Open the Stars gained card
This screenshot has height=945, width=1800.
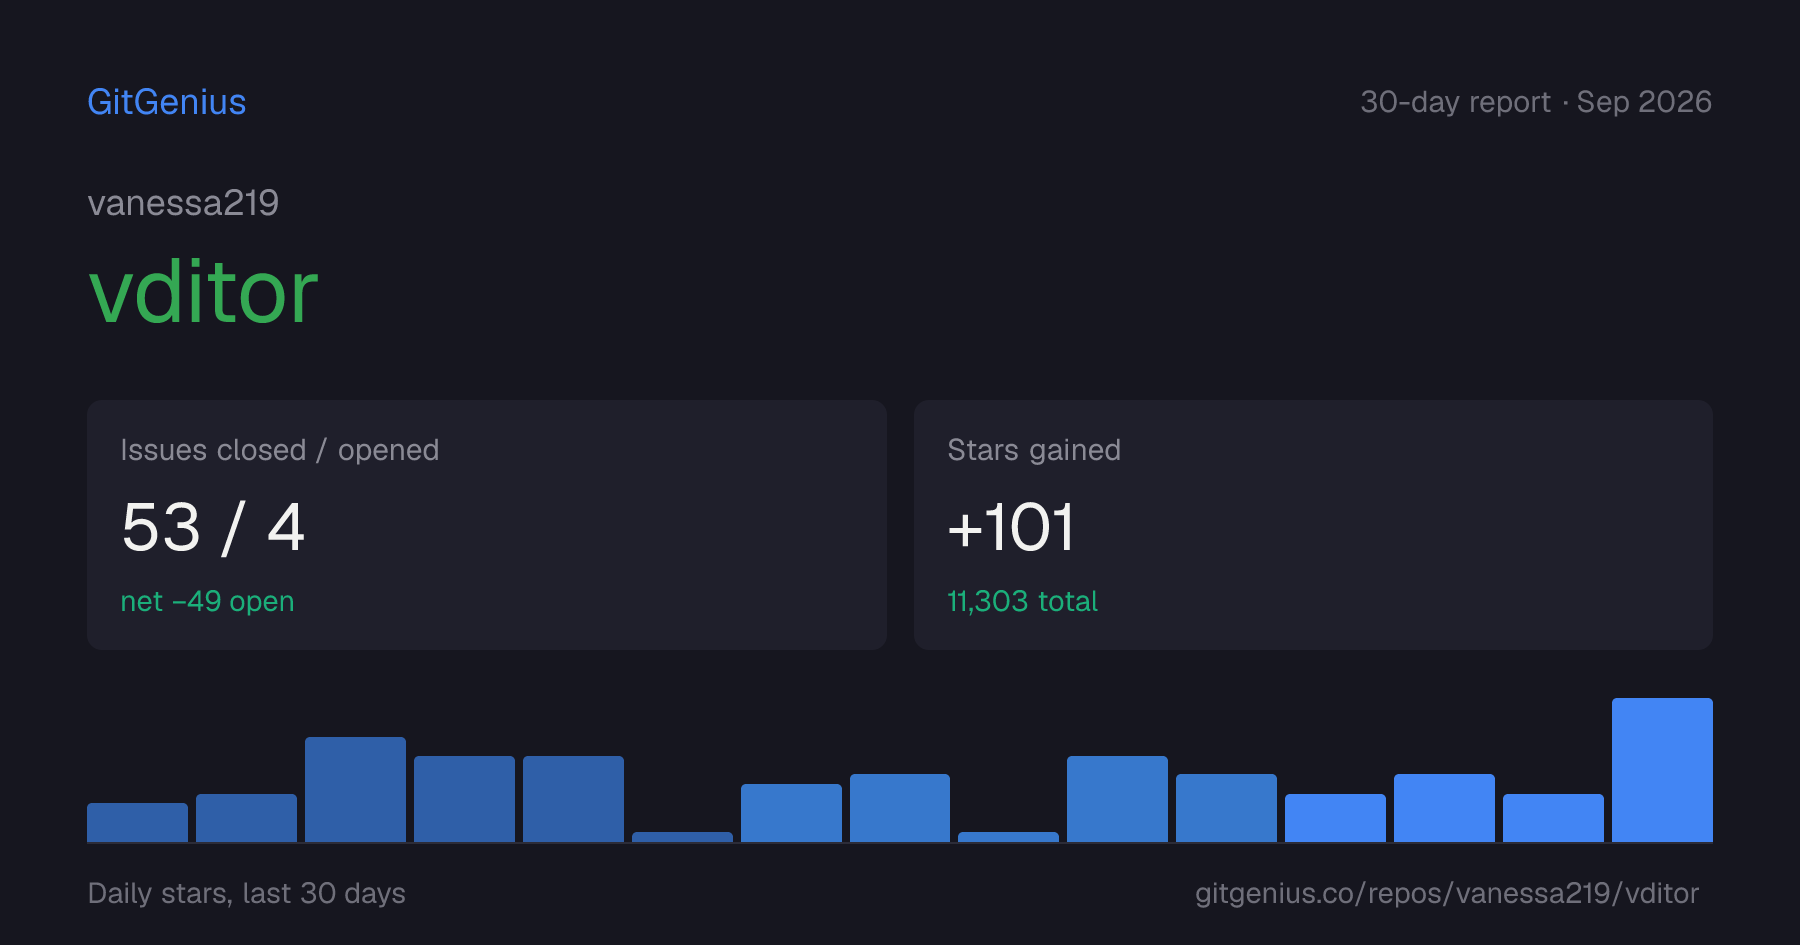[1313, 525]
